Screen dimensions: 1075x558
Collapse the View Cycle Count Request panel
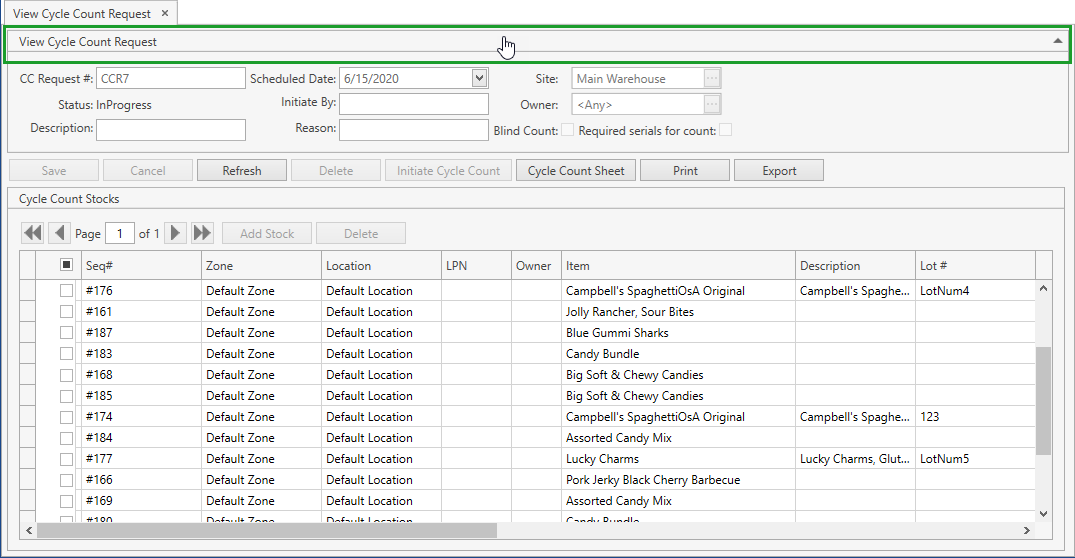click(x=1057, y=42)
